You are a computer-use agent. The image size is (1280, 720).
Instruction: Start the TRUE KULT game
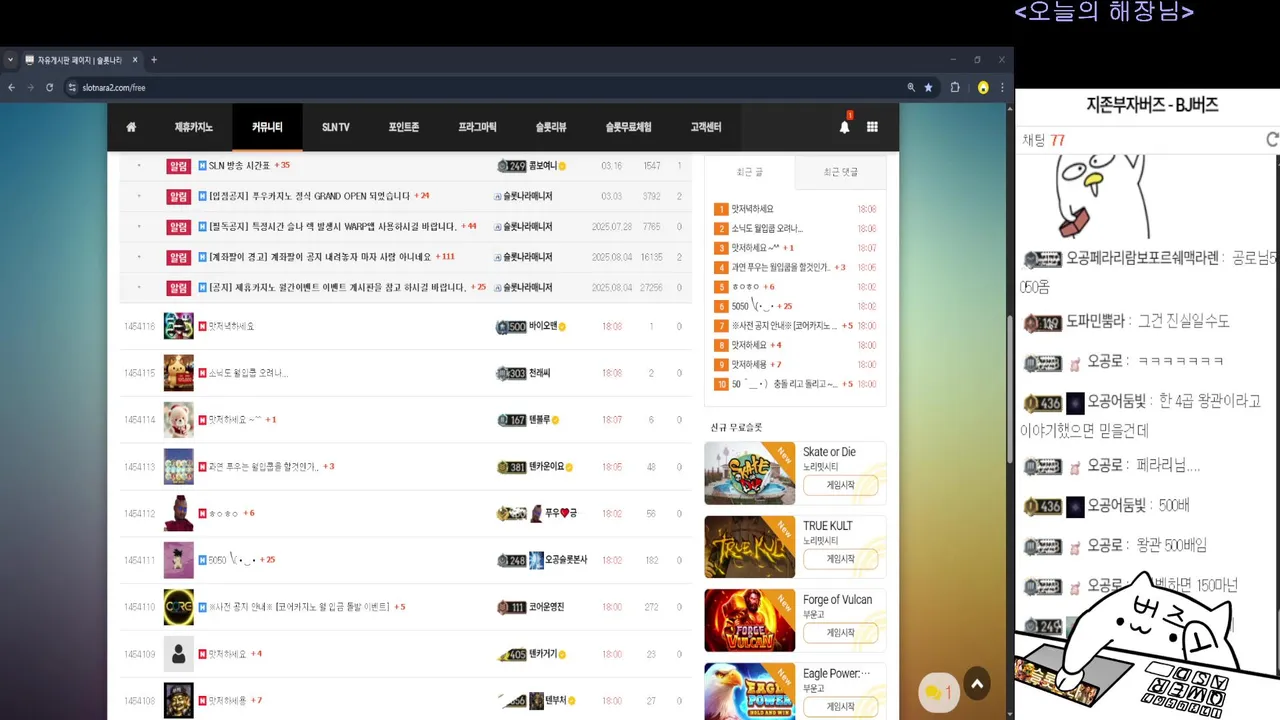coord(840,559)
